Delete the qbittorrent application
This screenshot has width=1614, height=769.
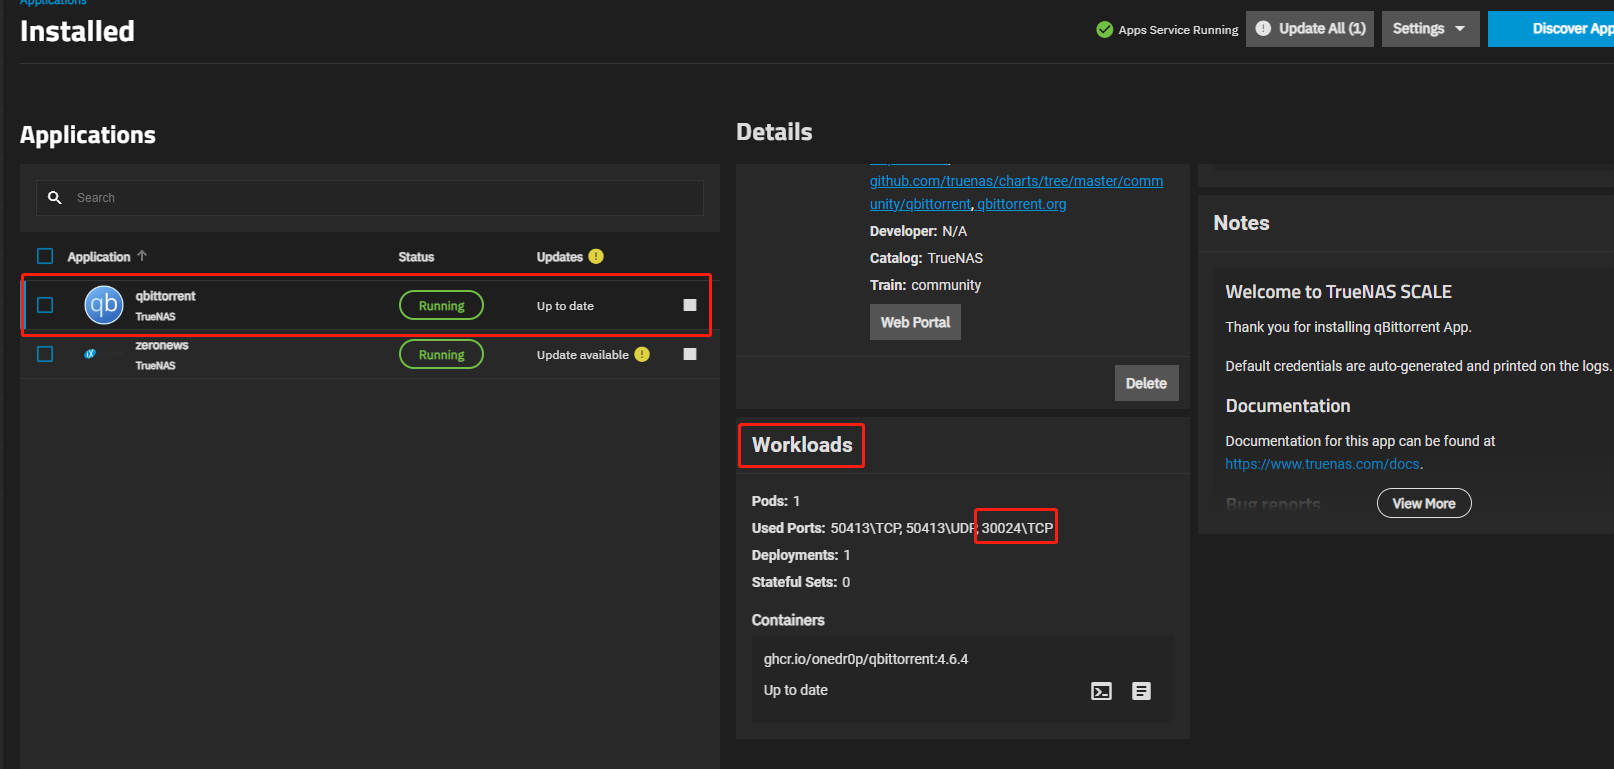[1146, 383]
